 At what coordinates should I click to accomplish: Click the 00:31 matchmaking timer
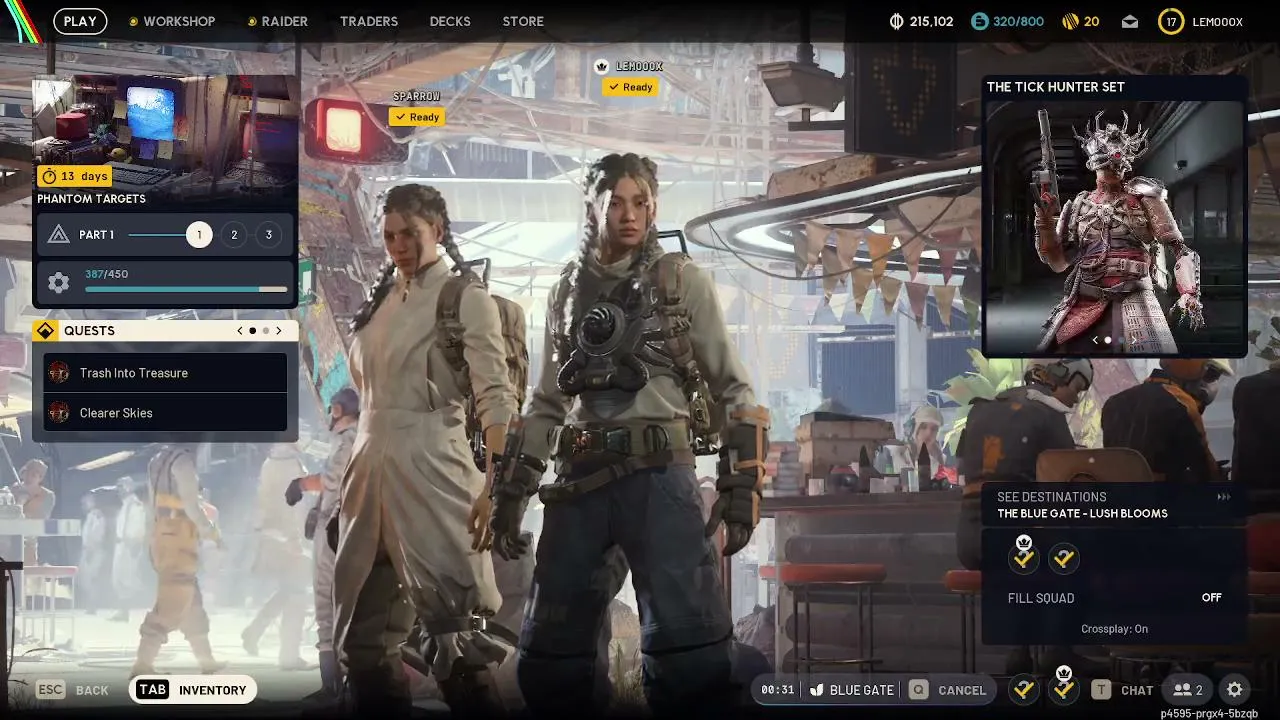[x=777, y=690]
